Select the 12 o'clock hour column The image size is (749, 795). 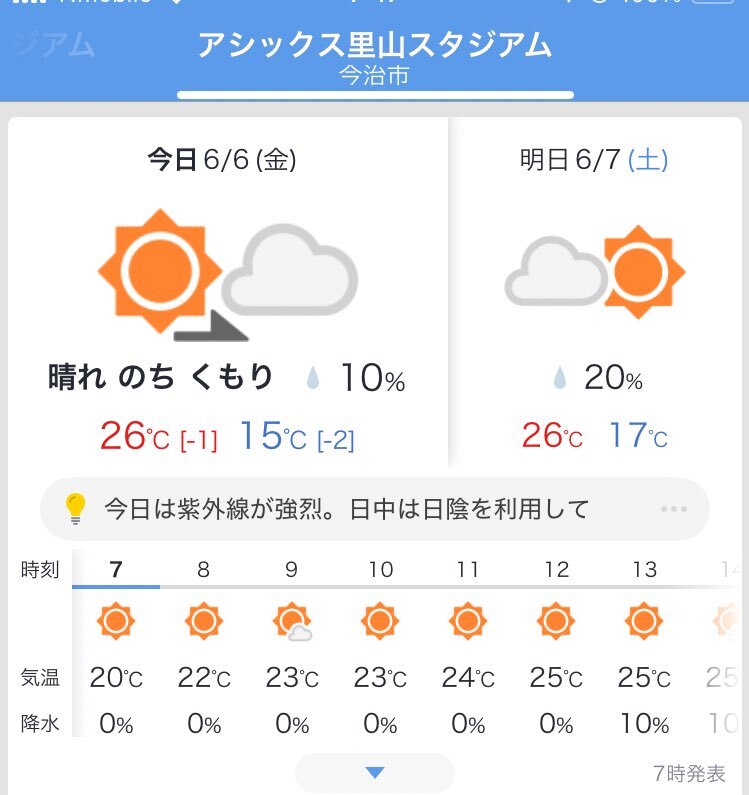click(x=556, y=644)
